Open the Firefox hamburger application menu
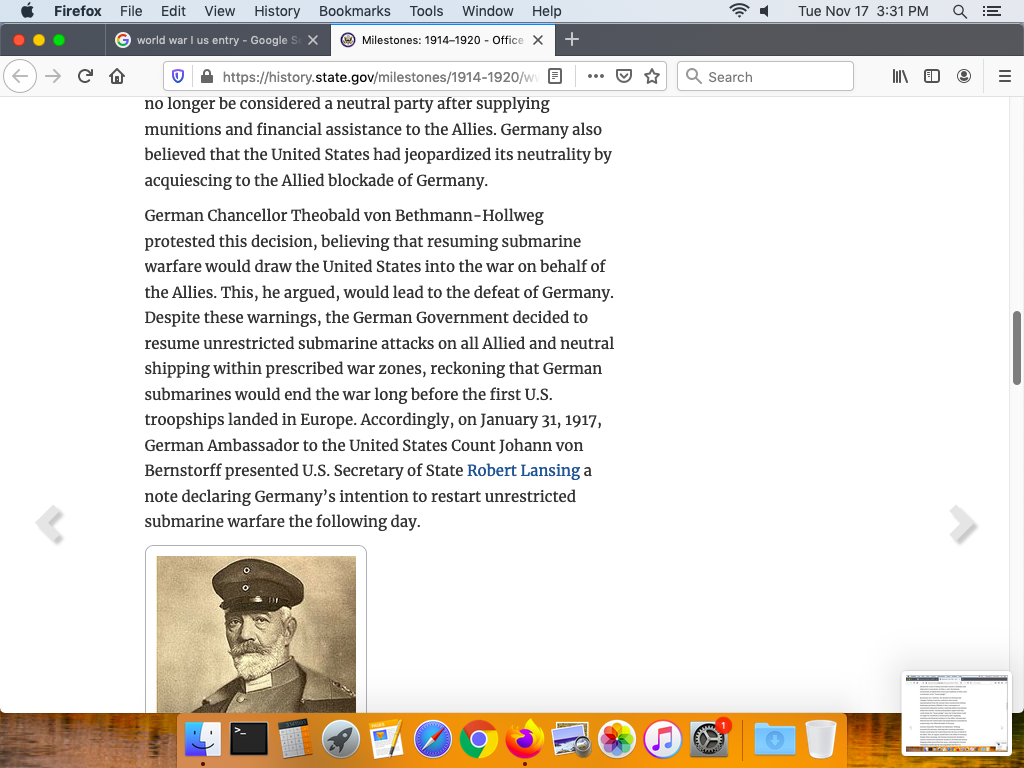 [x=1005, y=77]
